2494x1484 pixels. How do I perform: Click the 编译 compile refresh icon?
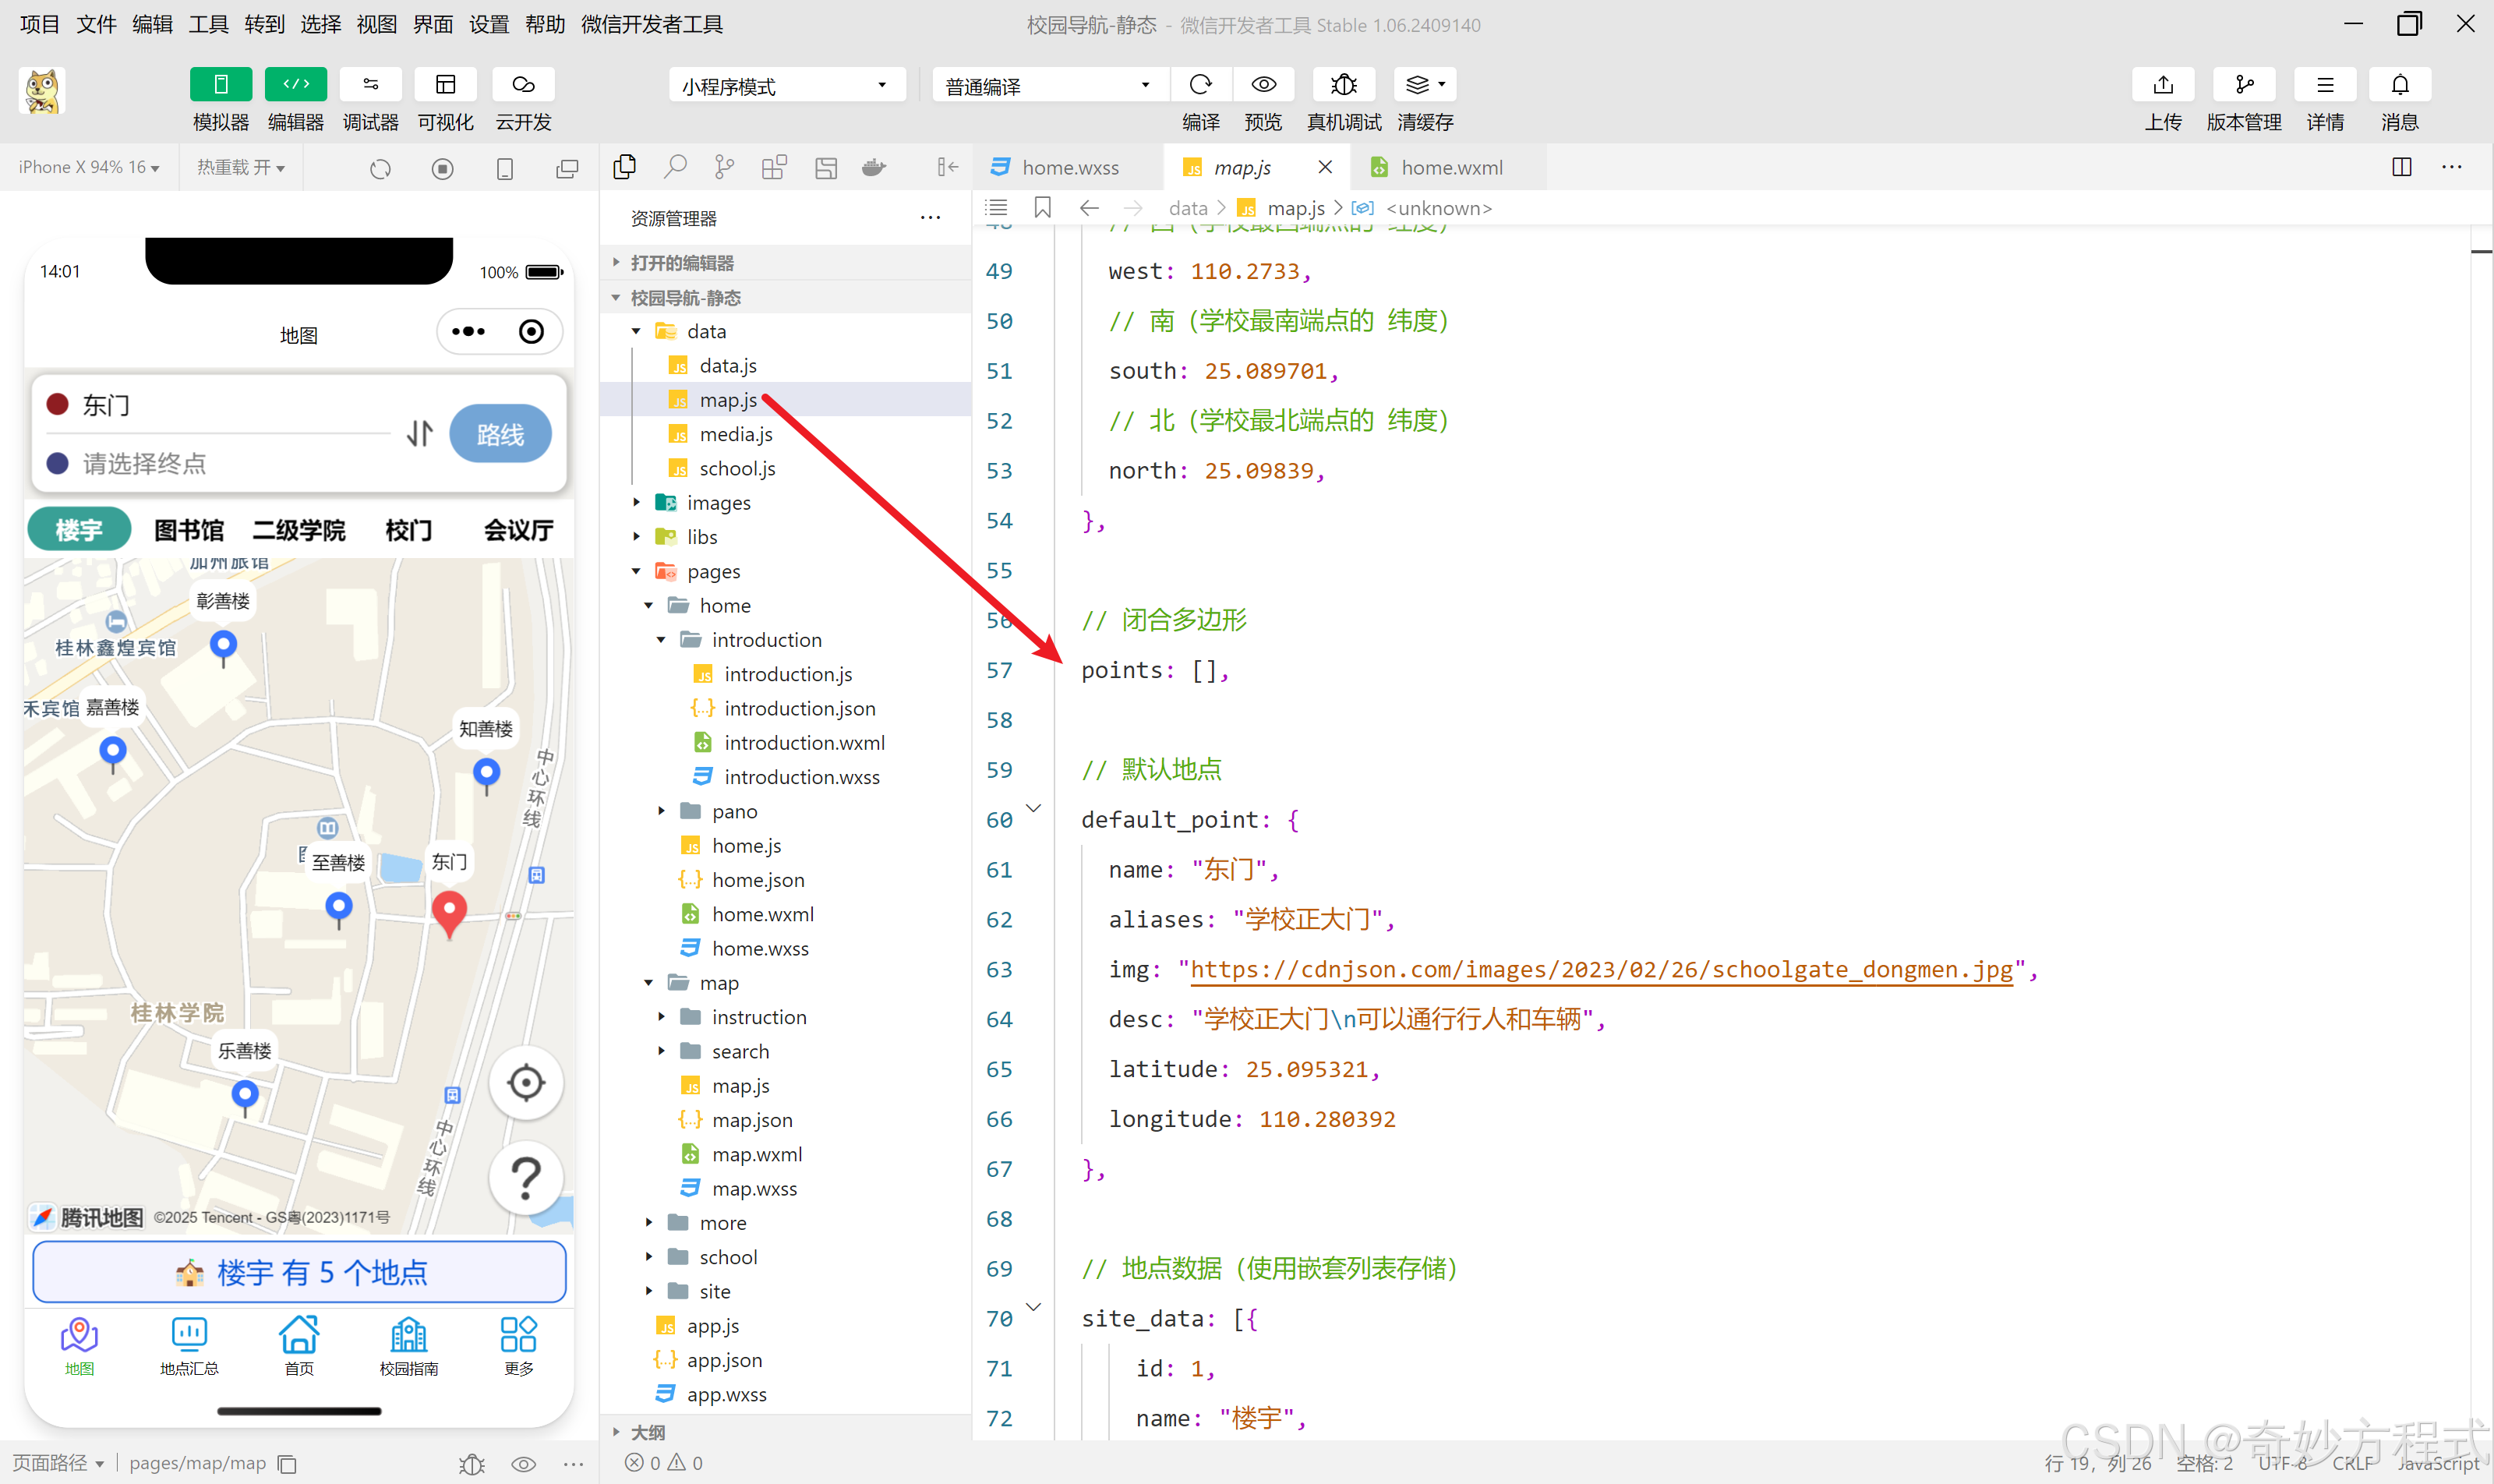pos(1200,85)
